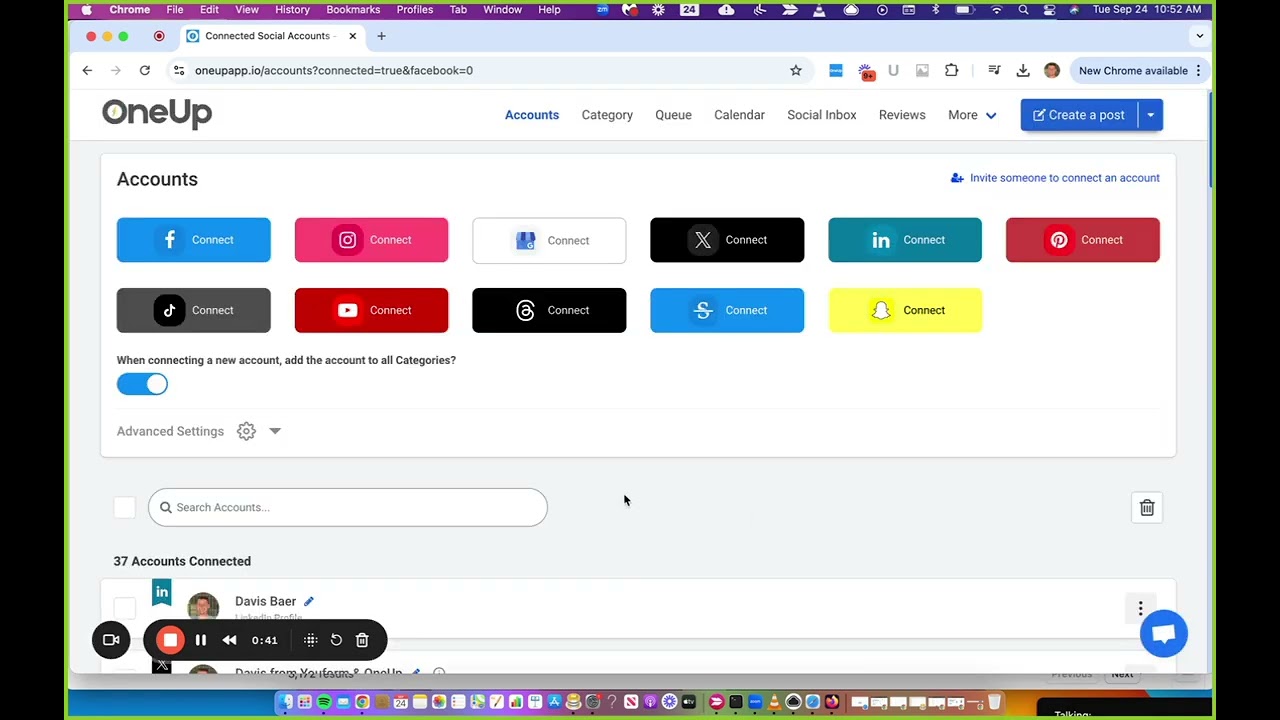
Task: Open the Category nav tab
Action: tap(607, 115)
